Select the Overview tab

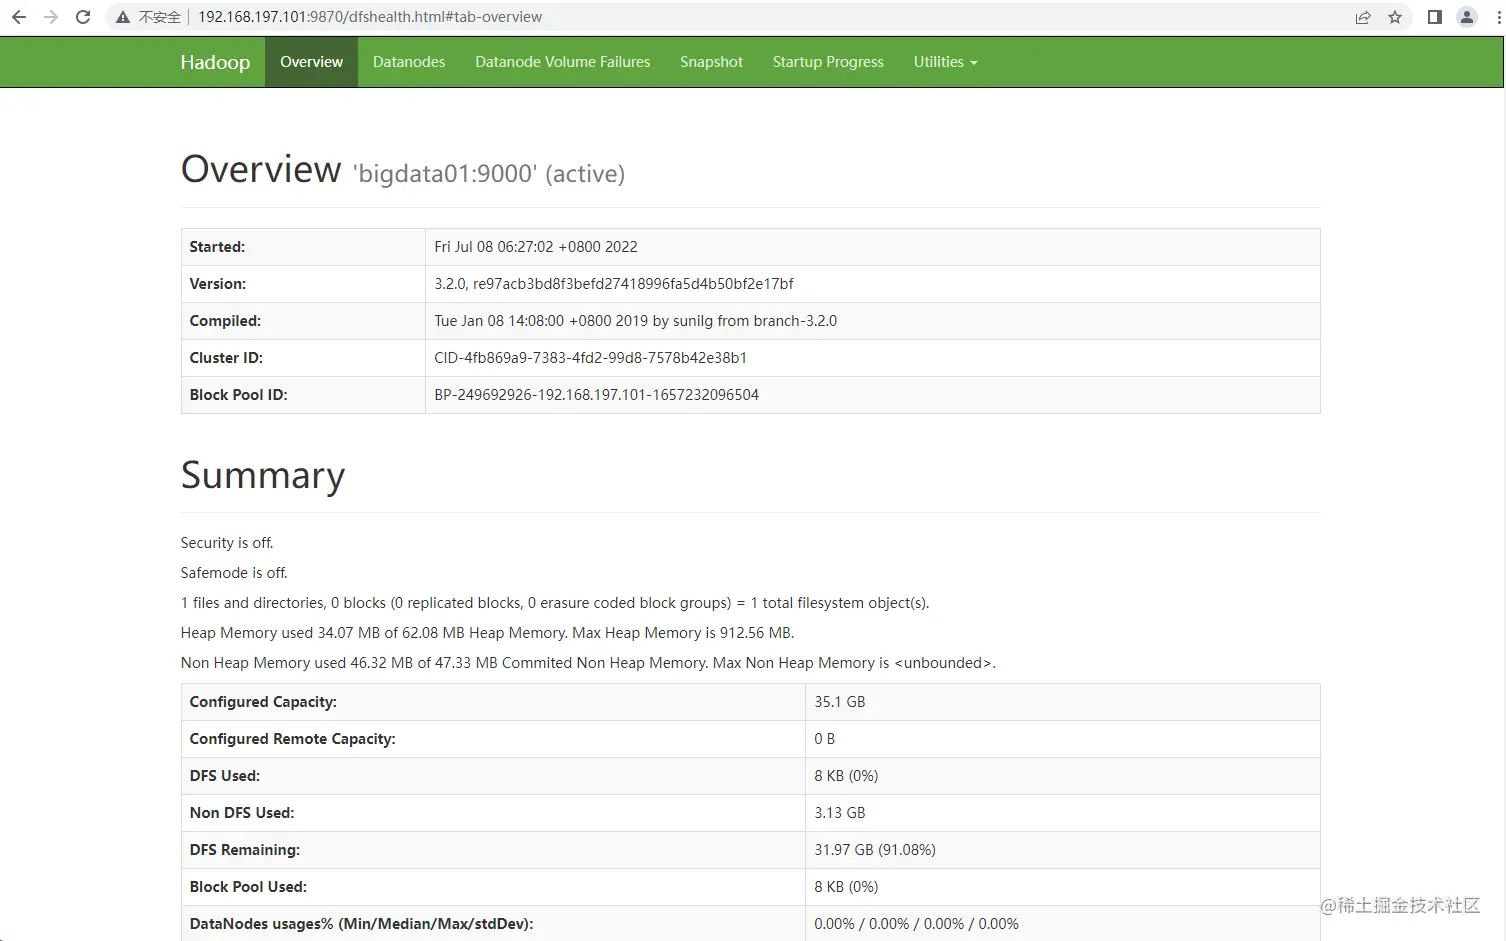(311, 62)
